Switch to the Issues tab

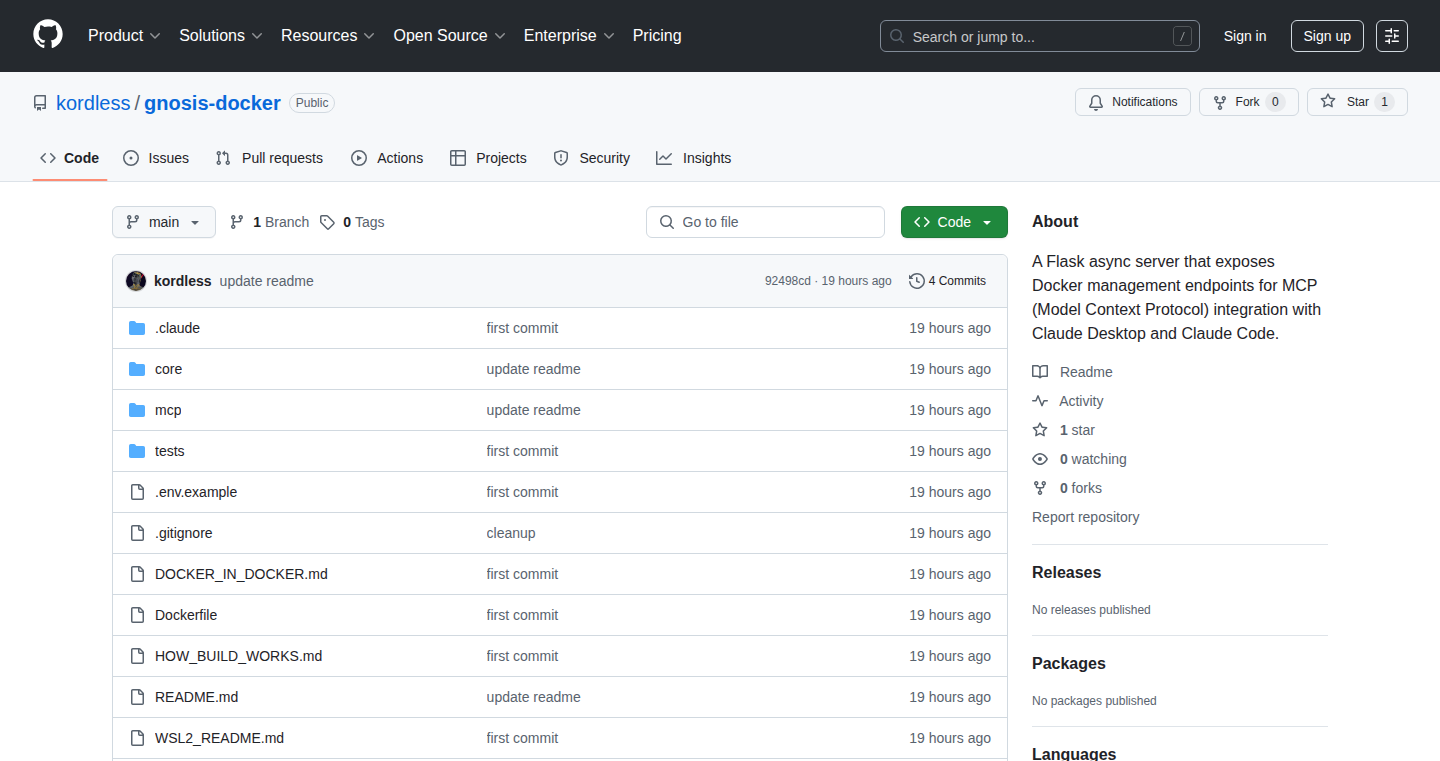click(156, 158)
